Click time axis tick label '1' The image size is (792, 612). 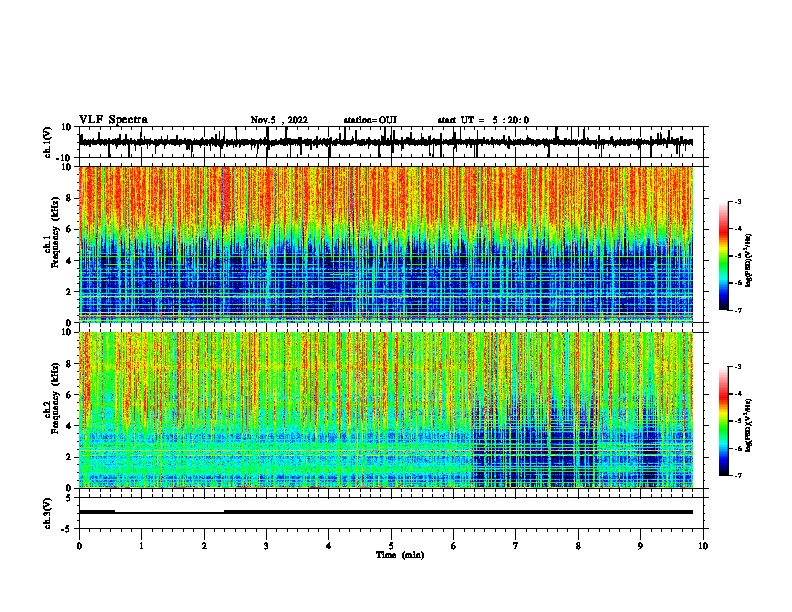[141, 546]
